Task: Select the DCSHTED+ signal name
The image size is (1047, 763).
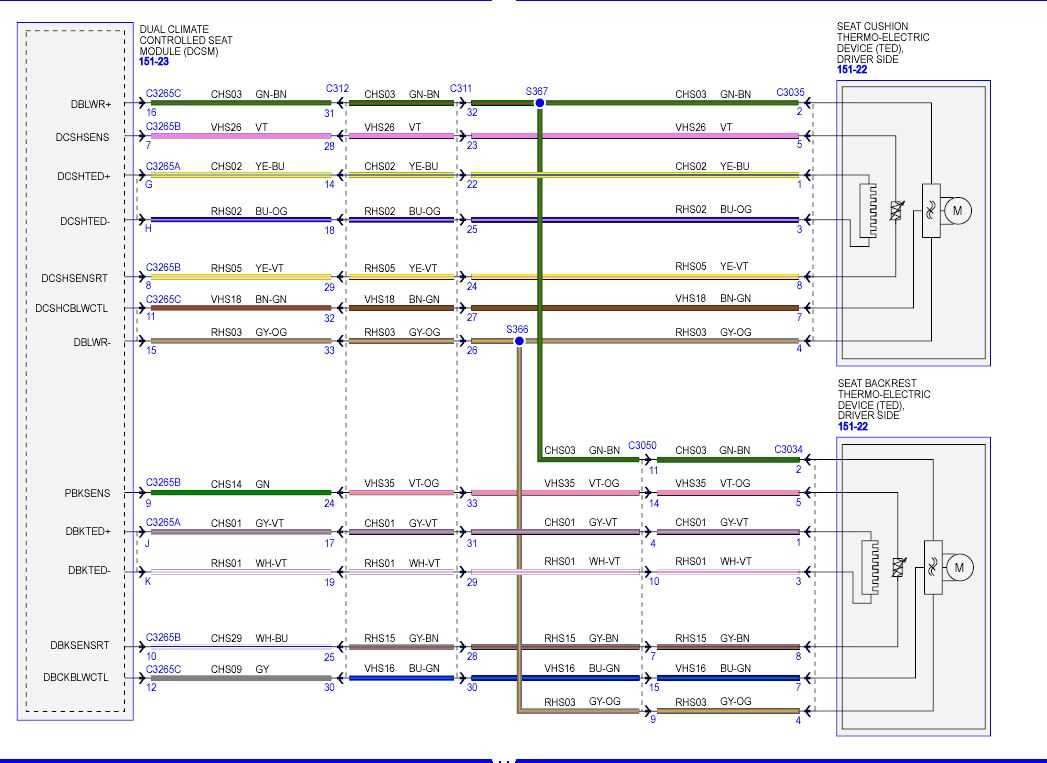Action: tap(83, 176)
